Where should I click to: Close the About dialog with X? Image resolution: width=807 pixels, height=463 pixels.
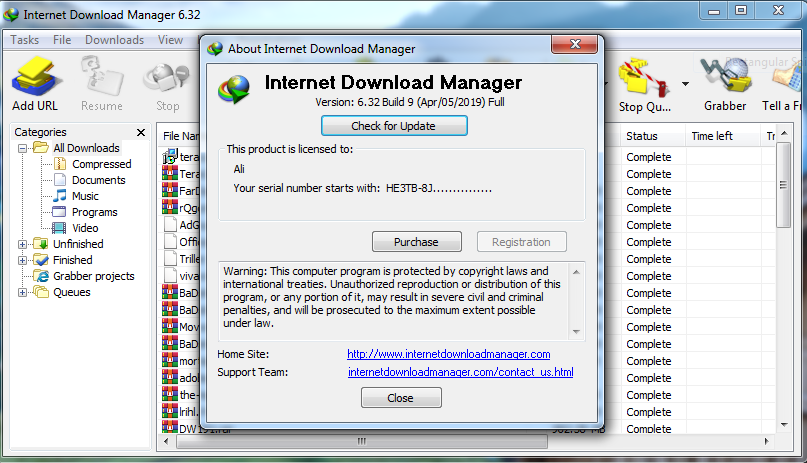[575, 44]
